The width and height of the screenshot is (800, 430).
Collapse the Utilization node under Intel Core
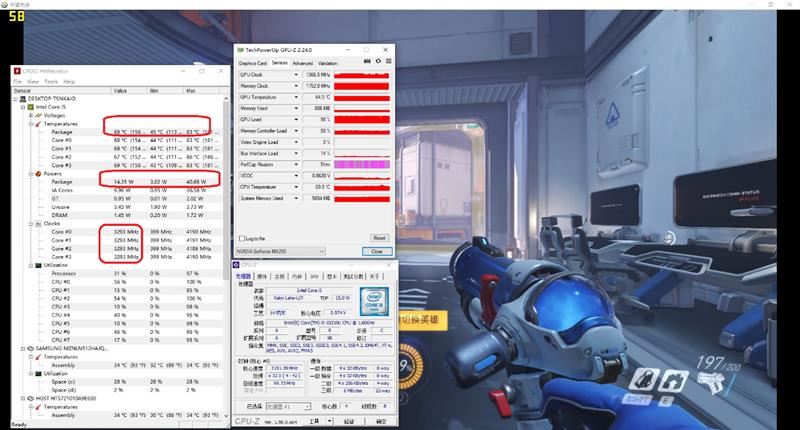pyautogui.click(x=31, y=265)
